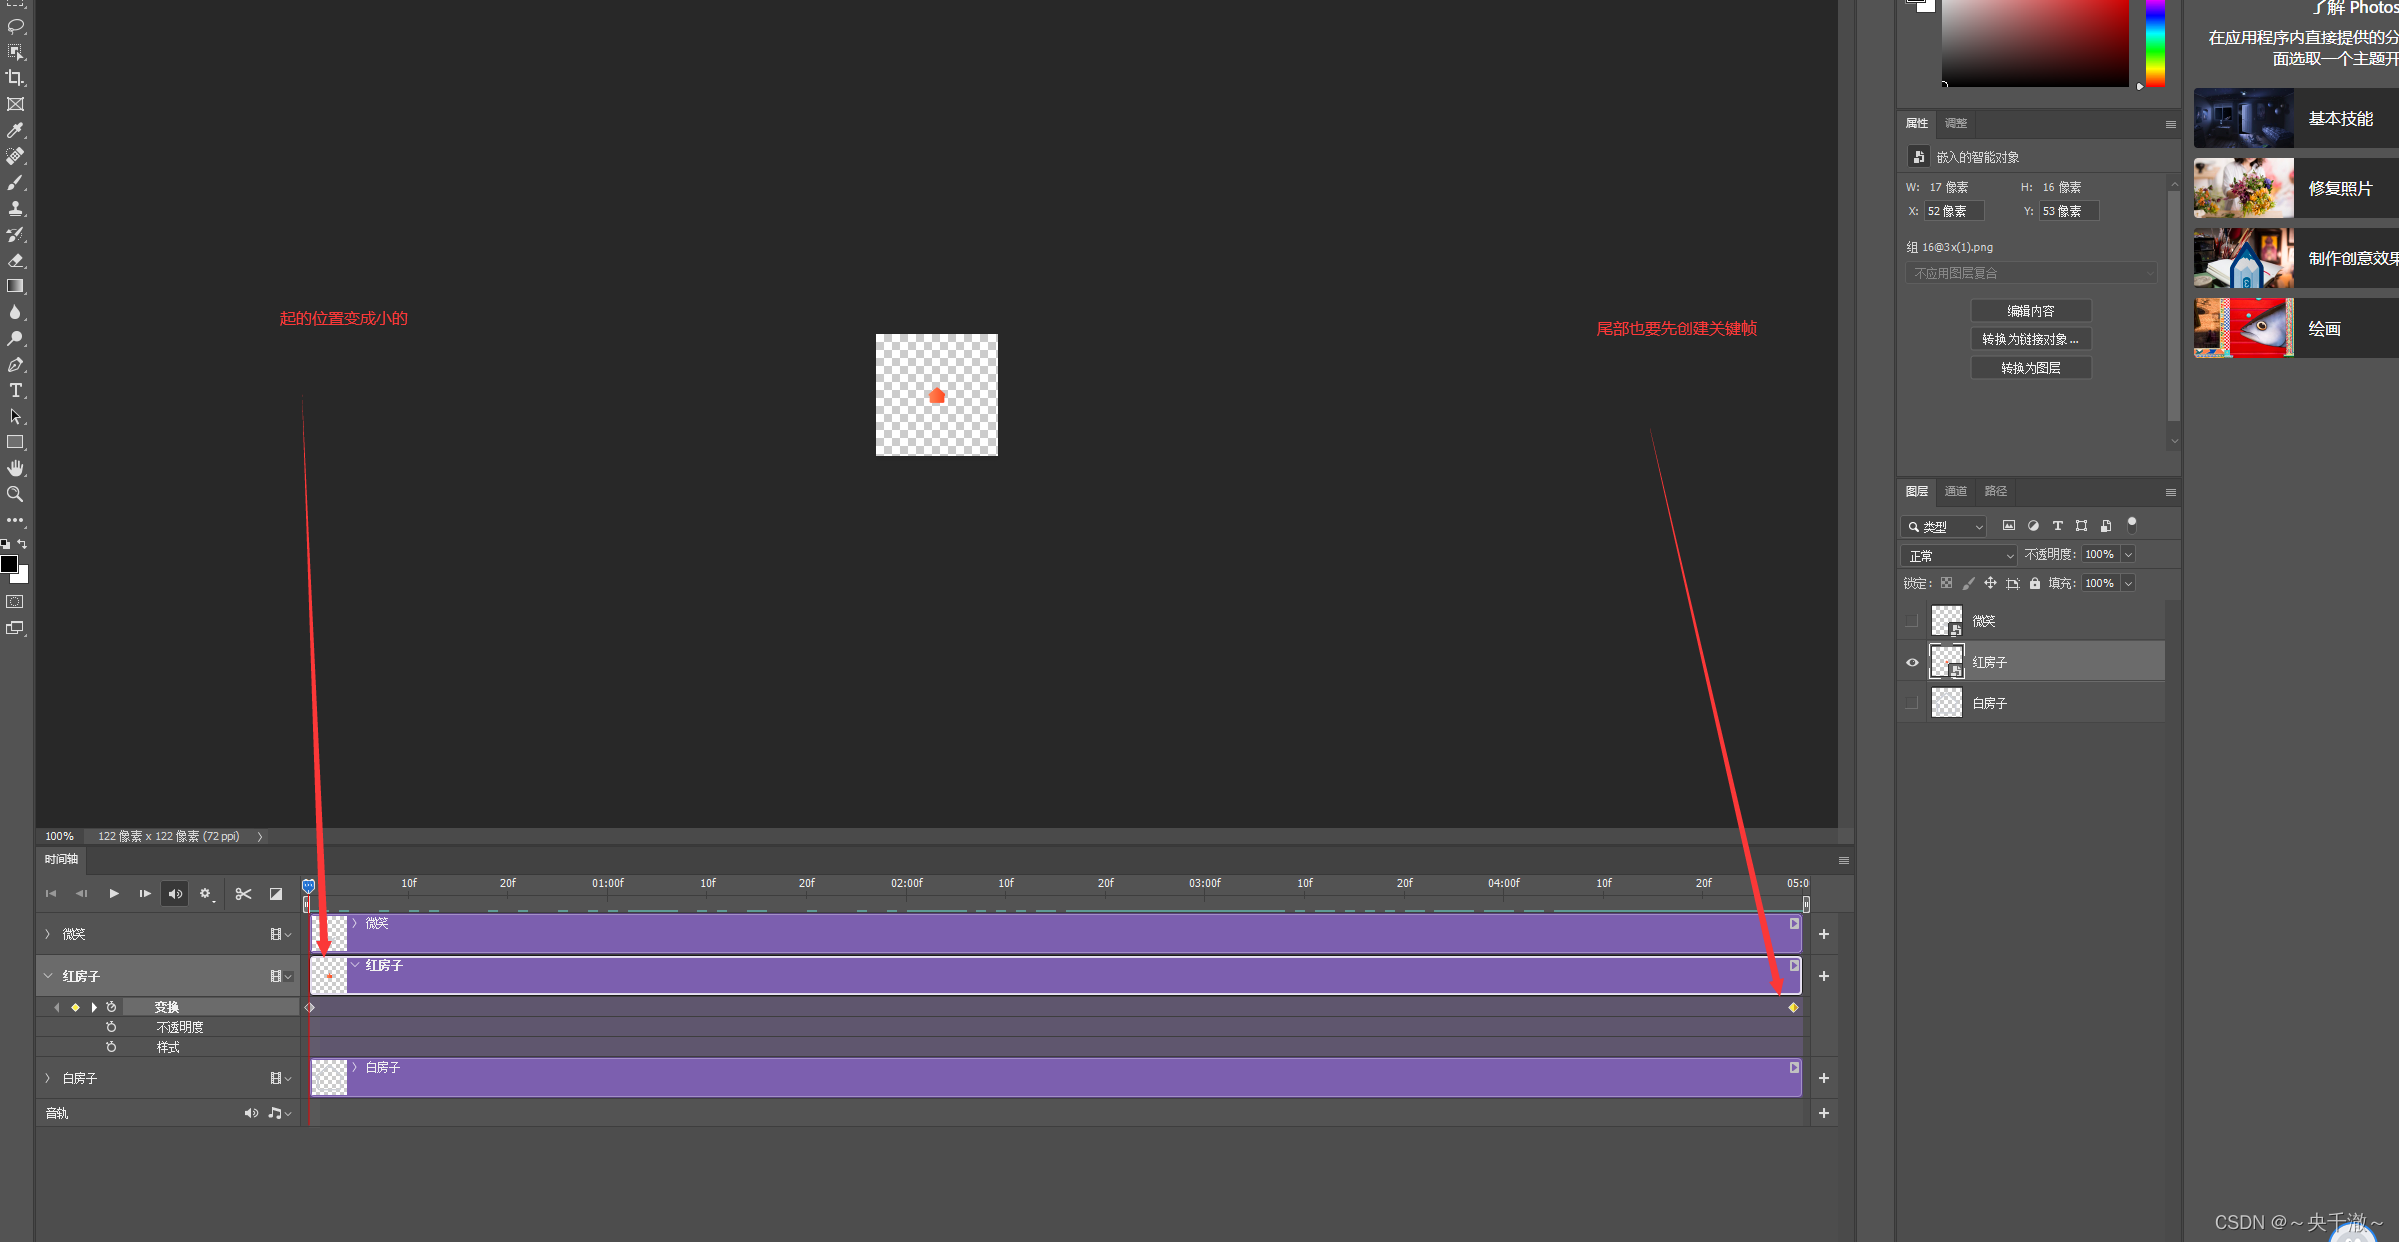
Task: Open timeline settings gear icon
Action: coord(205,894)
